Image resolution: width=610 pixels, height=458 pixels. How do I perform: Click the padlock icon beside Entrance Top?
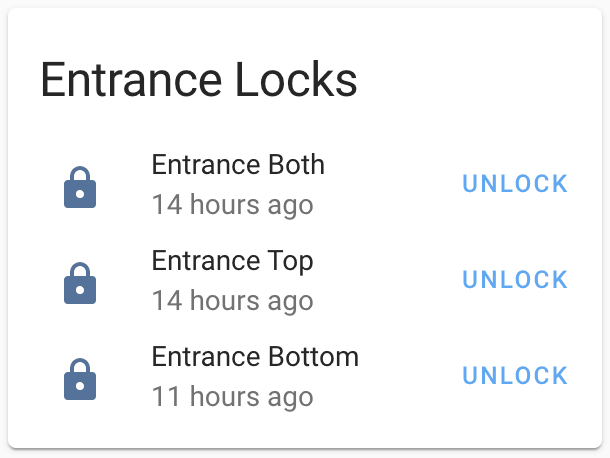coord(80,283)
